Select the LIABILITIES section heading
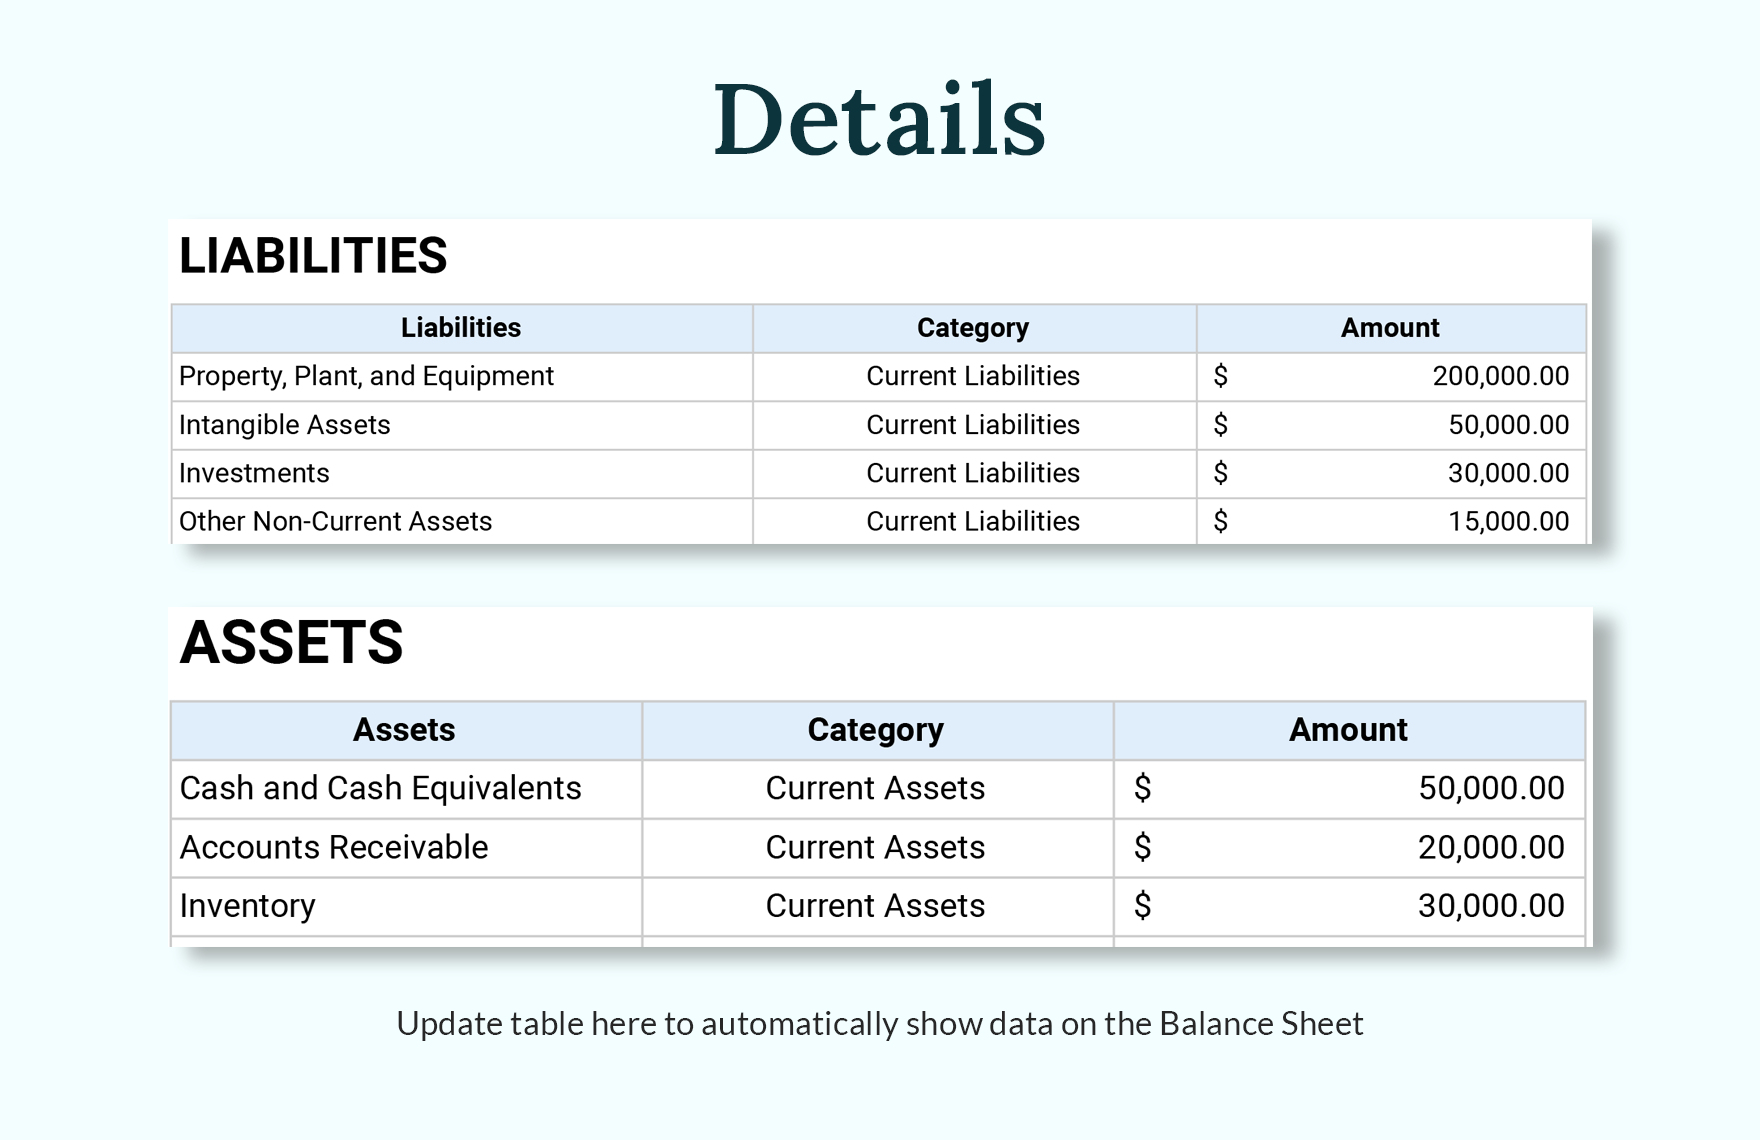The image size is (1760, 1140). (x=313, y=257)
